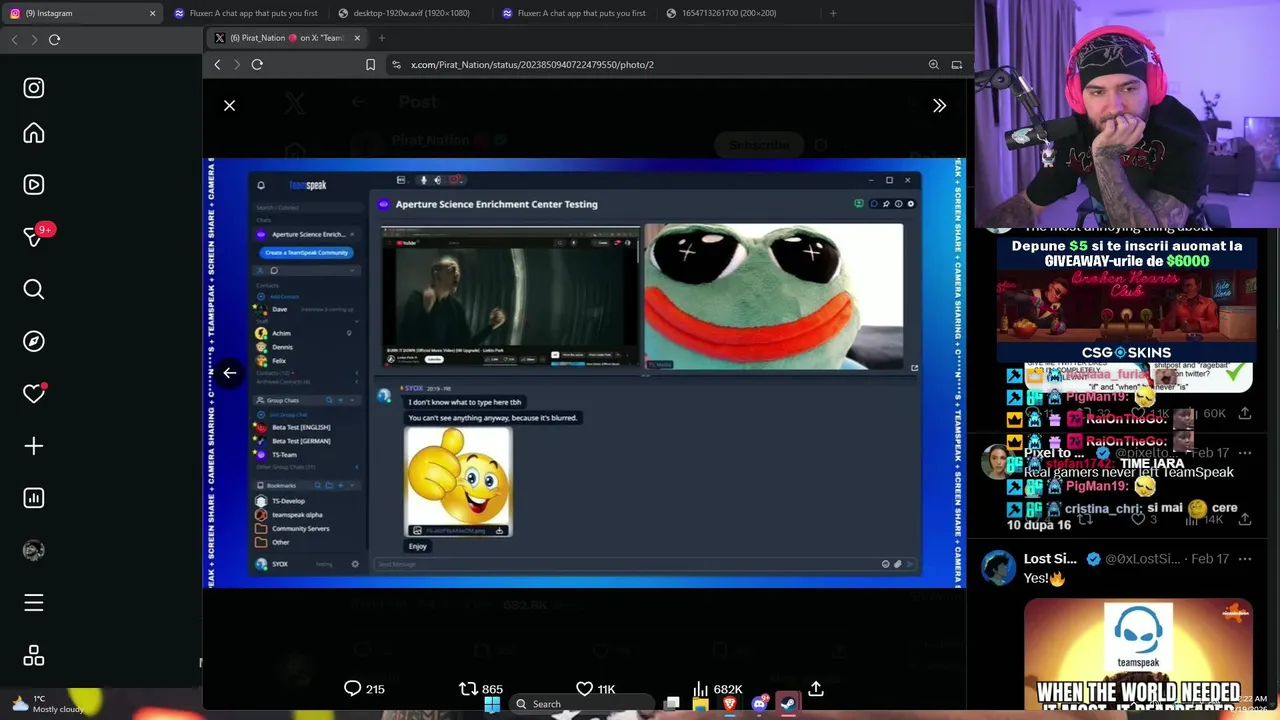The height and width of the screenshot is (720, 1280).
Task: Open a new tab in top tab bar
Action: click(x=833, y=13)
